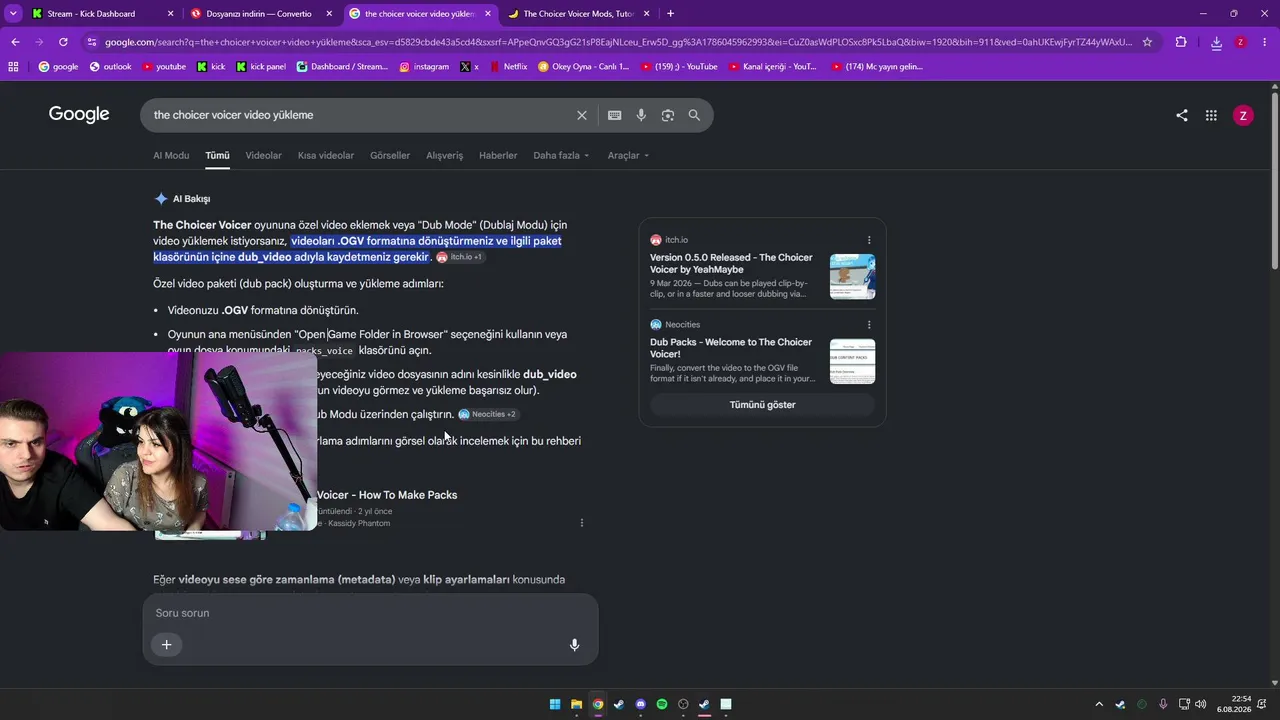1280x720 pixels.
Task: Expand the Daha fazla dropdown
Action: 561,156
